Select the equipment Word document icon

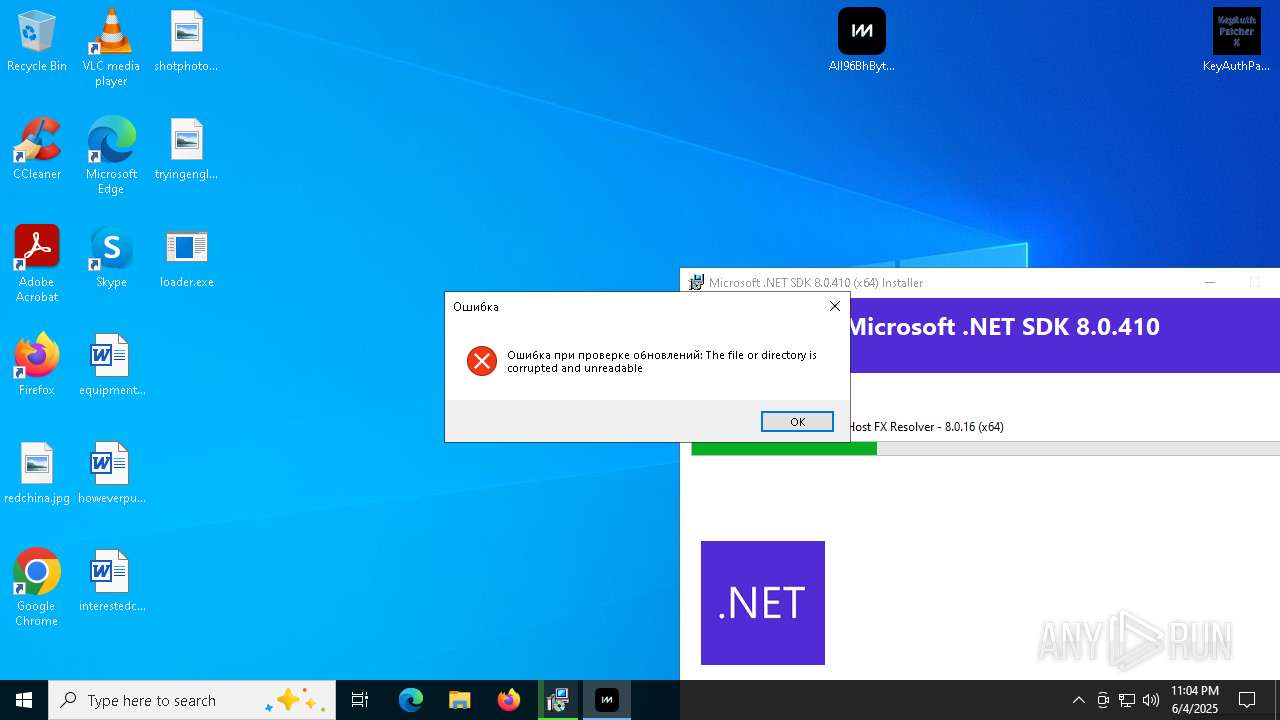coord(111,366)
